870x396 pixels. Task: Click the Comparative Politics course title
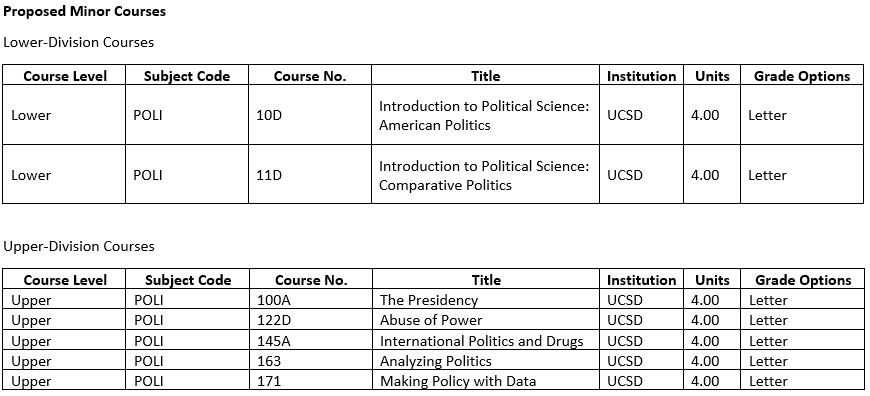pos(484,175)
